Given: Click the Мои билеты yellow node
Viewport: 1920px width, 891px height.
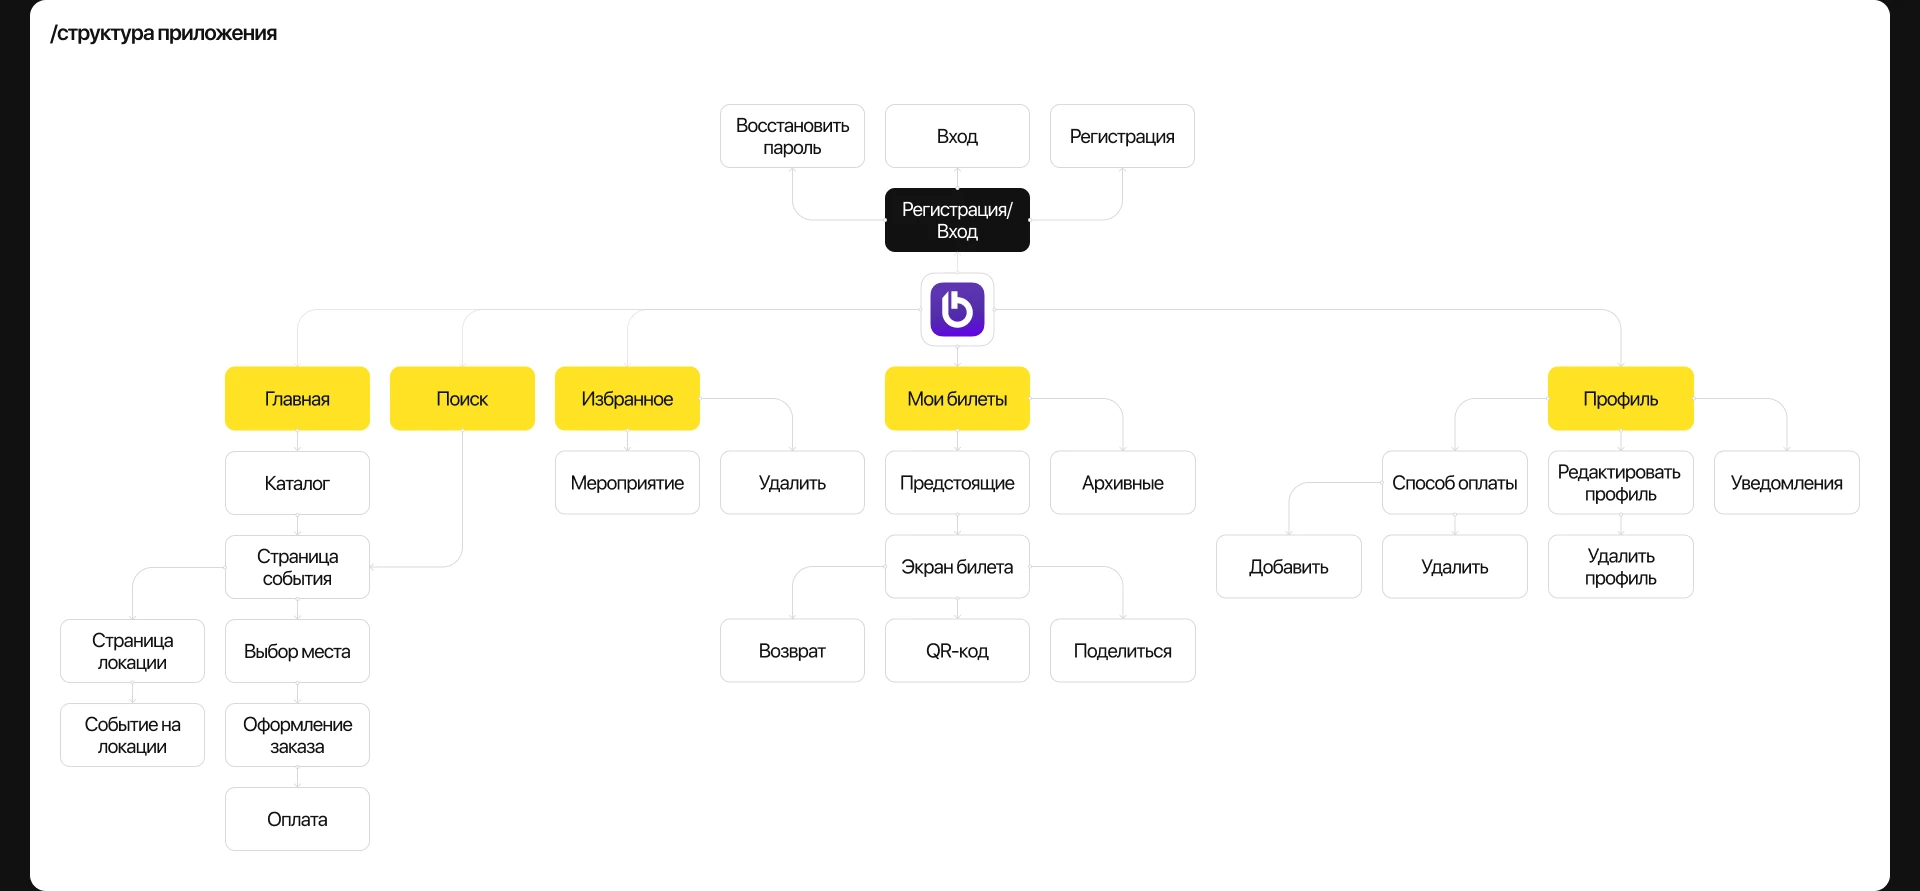Looking at the screenshot, I should (957, 399).
